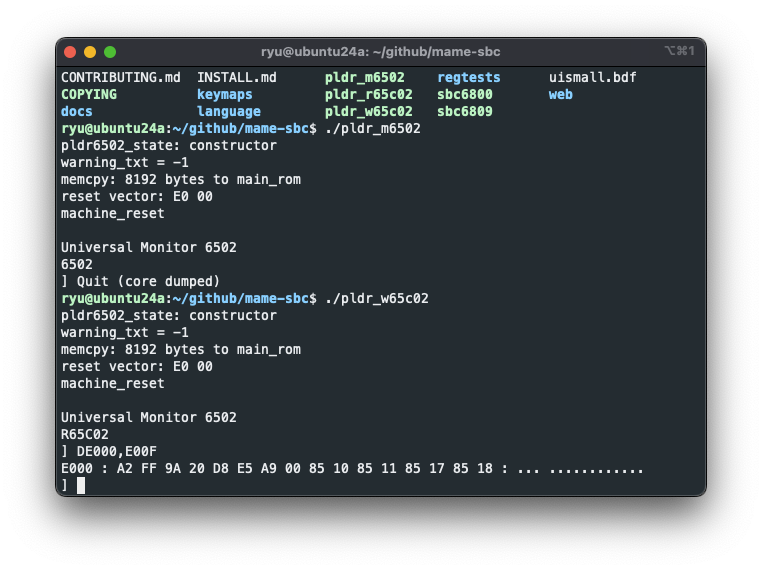Click the file name uismall.bdf

coord(592,77)
